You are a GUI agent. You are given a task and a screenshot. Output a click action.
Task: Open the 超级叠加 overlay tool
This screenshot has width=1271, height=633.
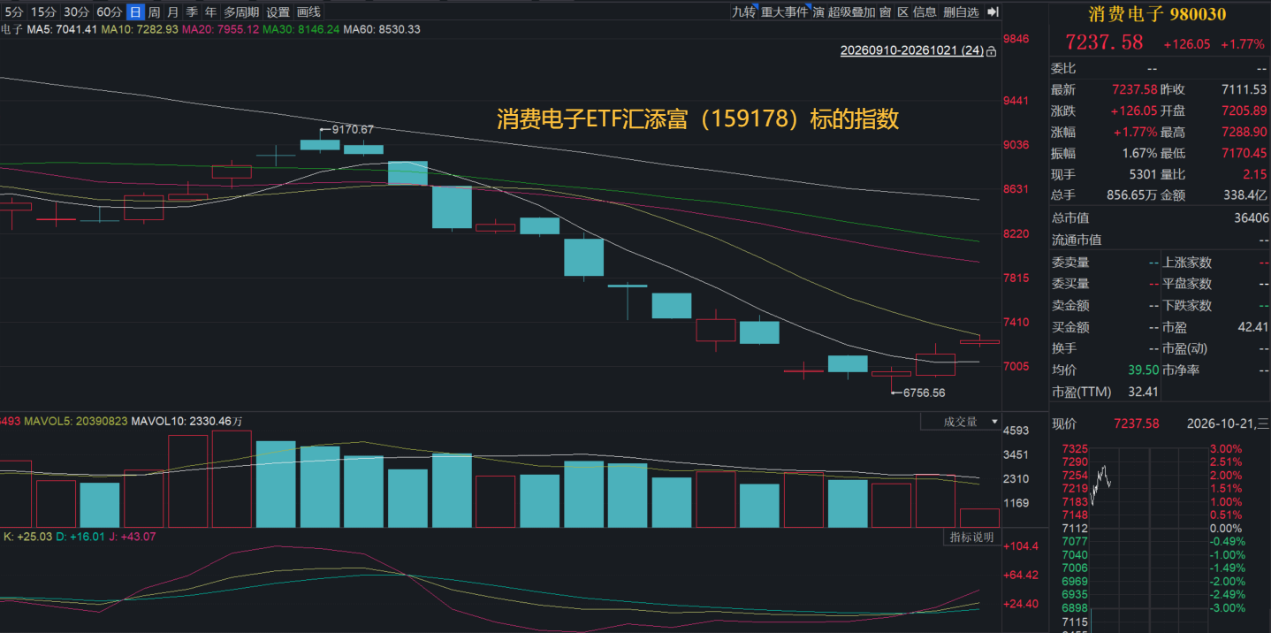coord(851,12)
